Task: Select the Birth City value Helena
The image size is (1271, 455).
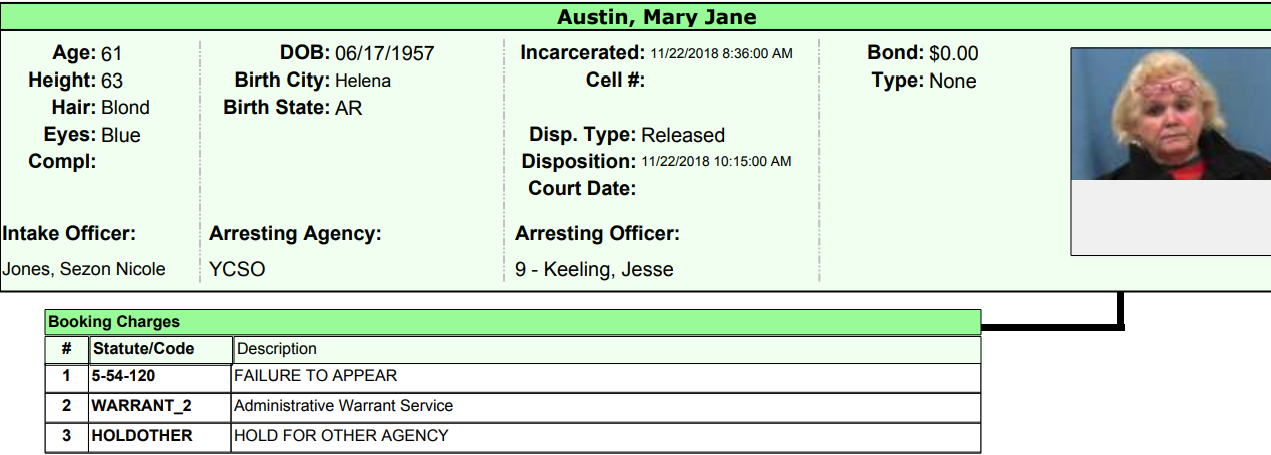Action: click(362, 81)
